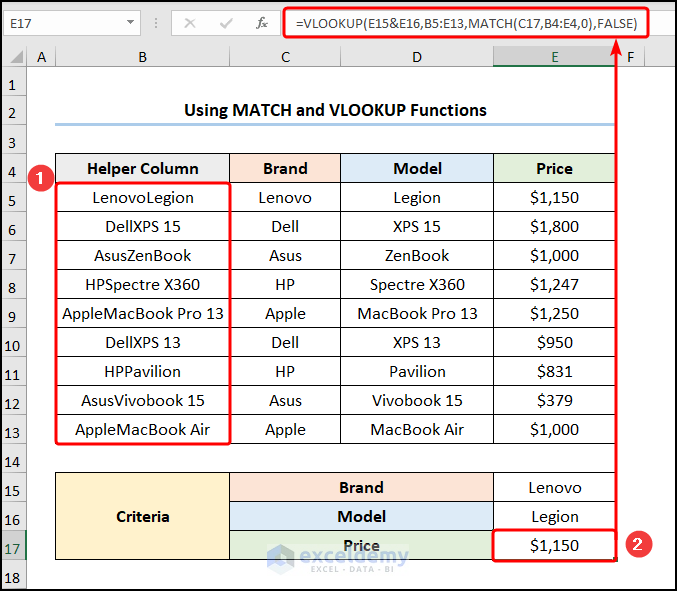
Task: Select the Model cell 'ZenBook'
Action: (x=417, y=255)
